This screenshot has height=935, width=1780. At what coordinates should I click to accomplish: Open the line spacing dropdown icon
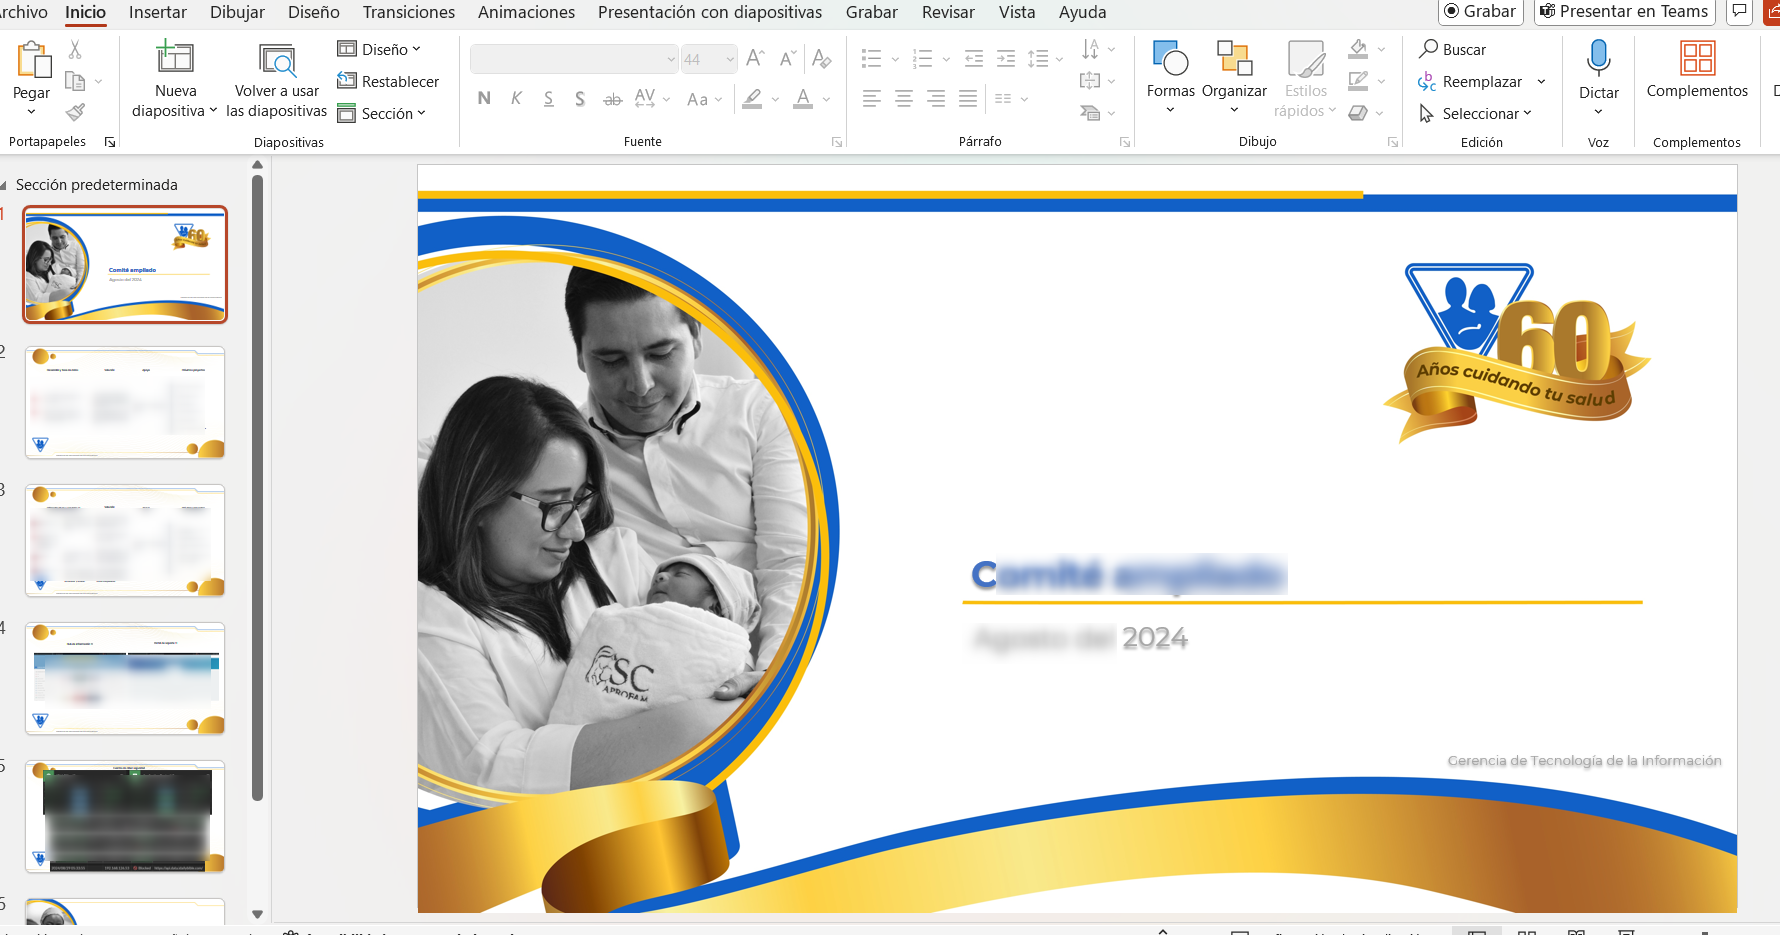click(1045, 59)
